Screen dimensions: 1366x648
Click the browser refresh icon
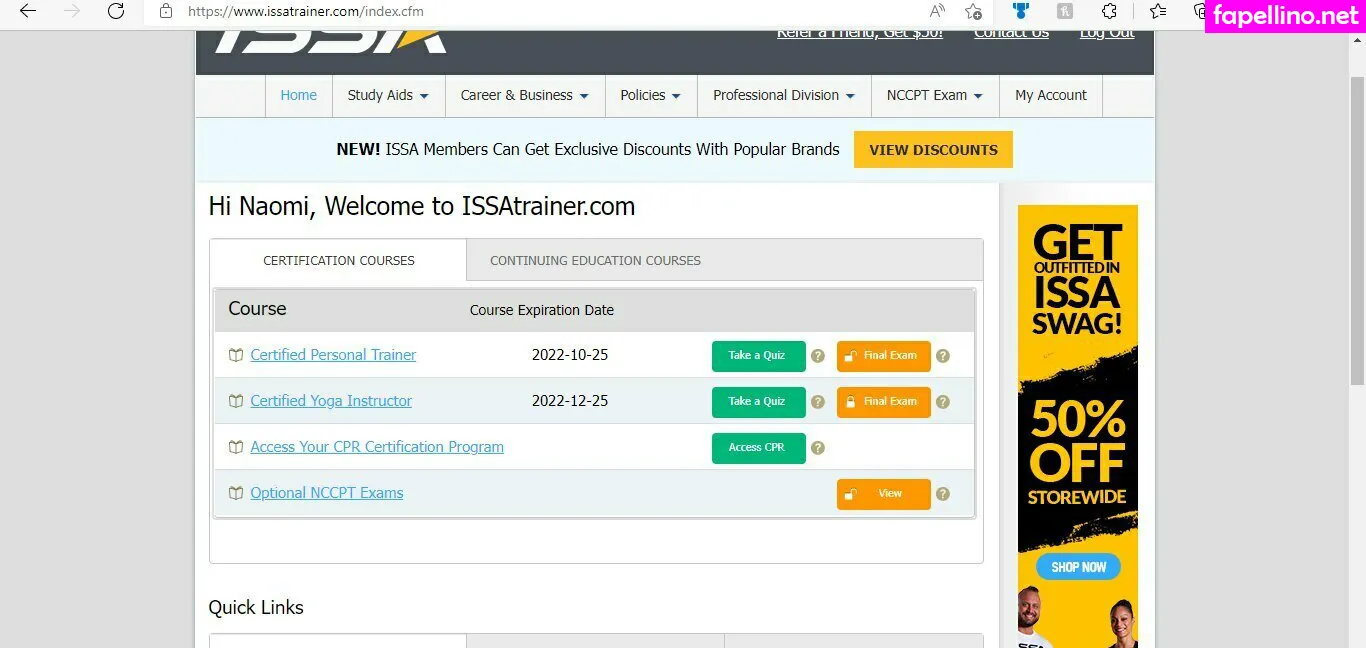[116, 12]
